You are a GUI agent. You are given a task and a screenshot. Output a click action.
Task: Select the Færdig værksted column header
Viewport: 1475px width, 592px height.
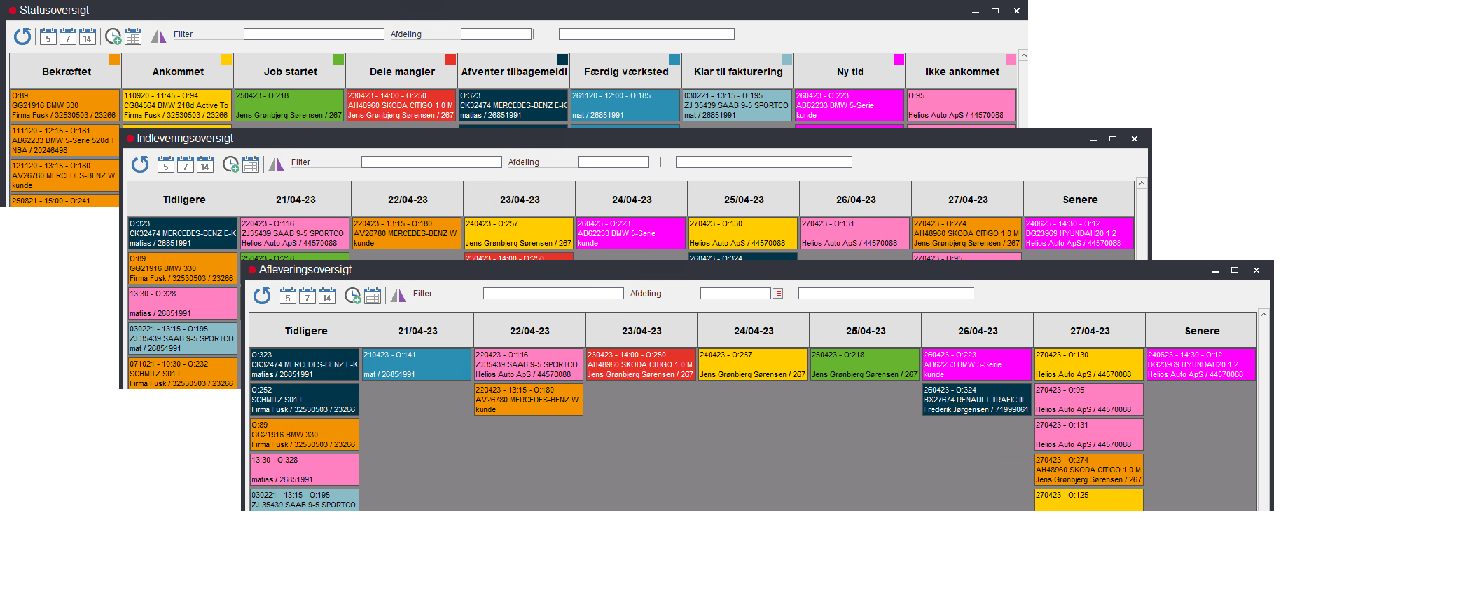click(625, 72)
